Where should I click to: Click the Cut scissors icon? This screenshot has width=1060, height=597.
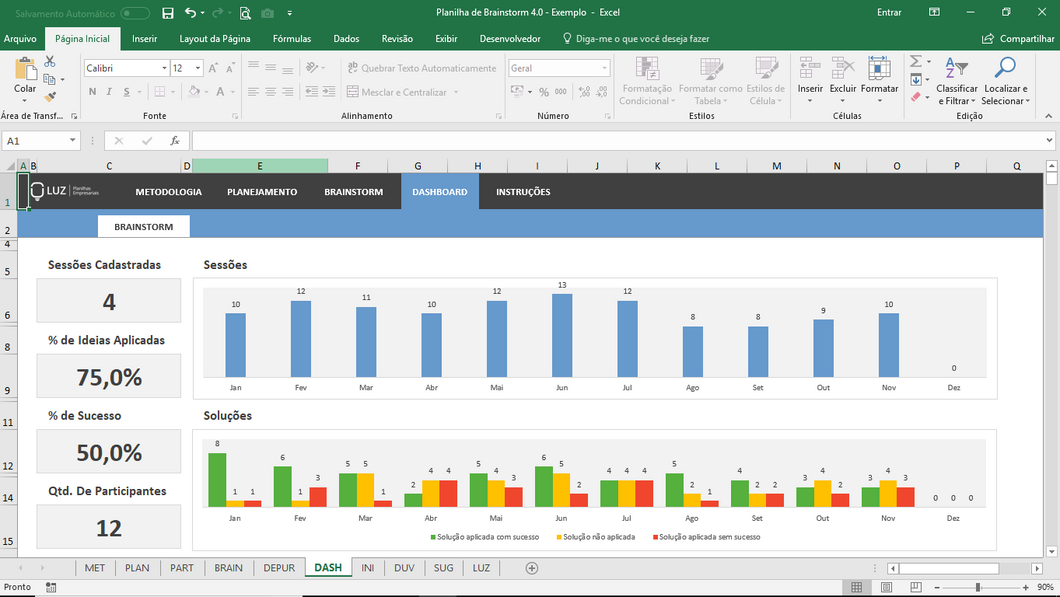tap(50, 62)
